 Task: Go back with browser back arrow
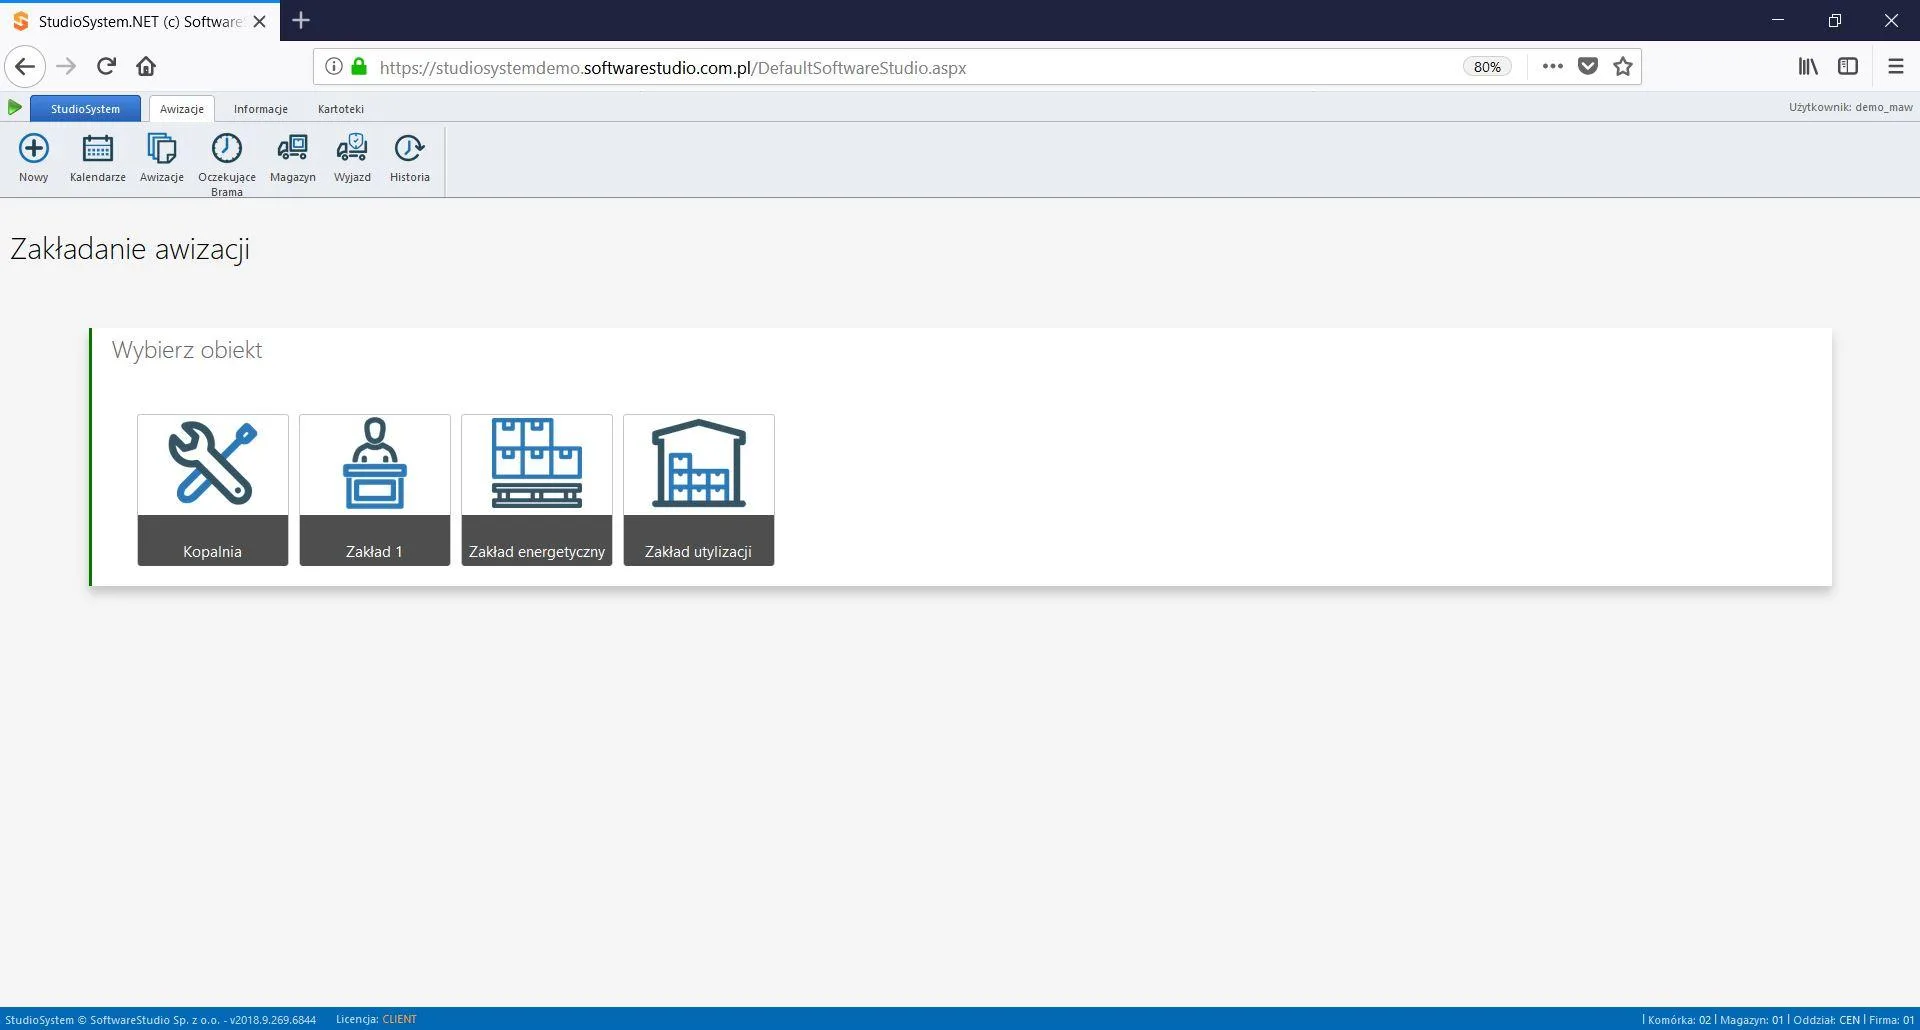pos(25,67)
